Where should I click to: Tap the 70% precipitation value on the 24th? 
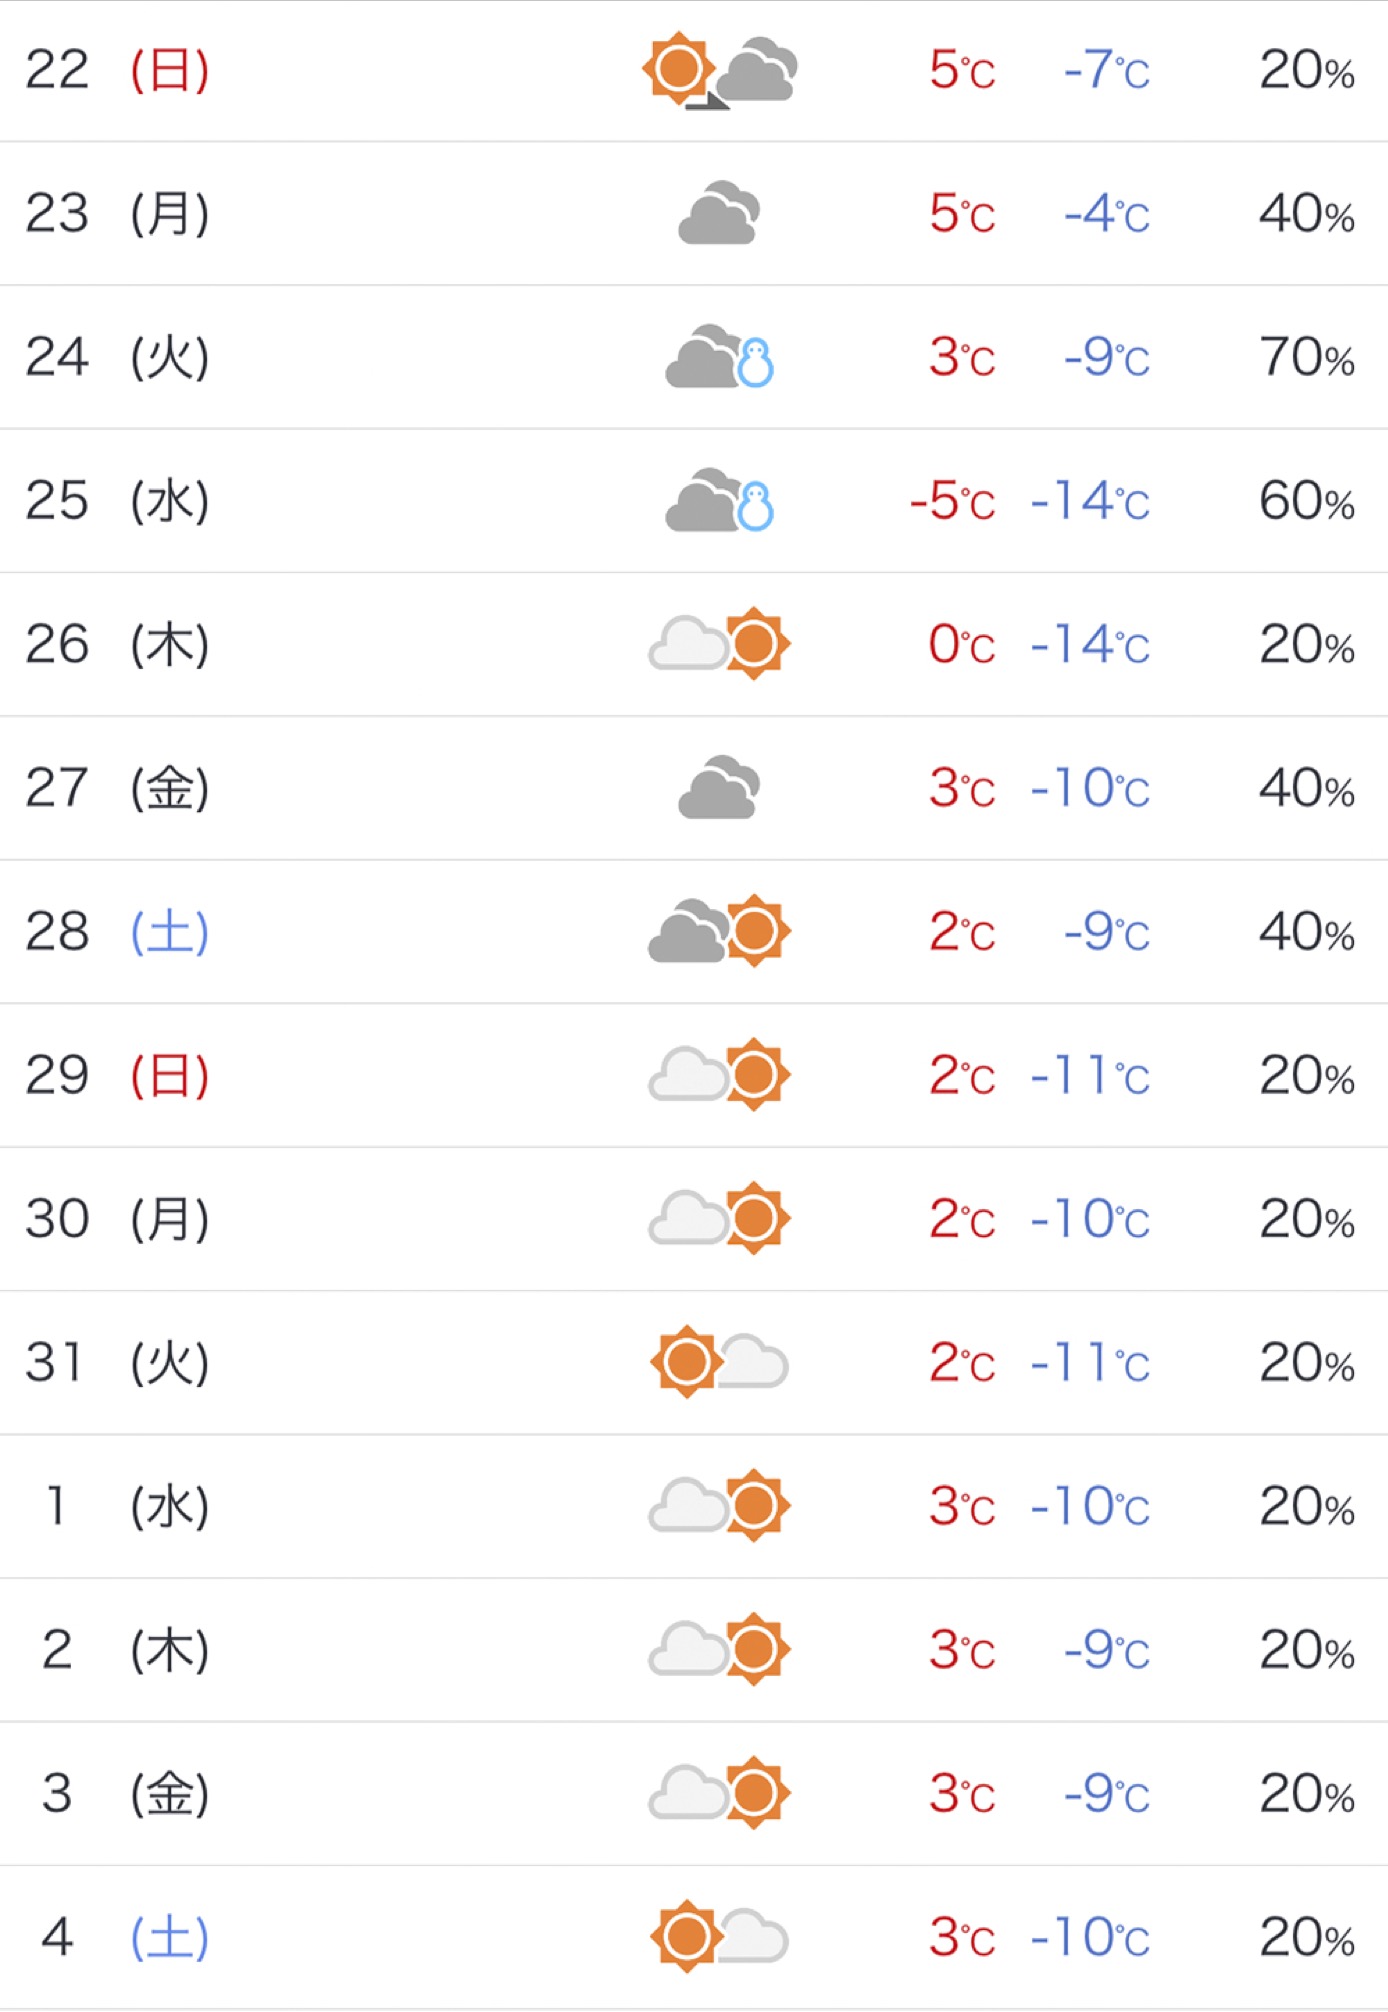[1306, 358]
